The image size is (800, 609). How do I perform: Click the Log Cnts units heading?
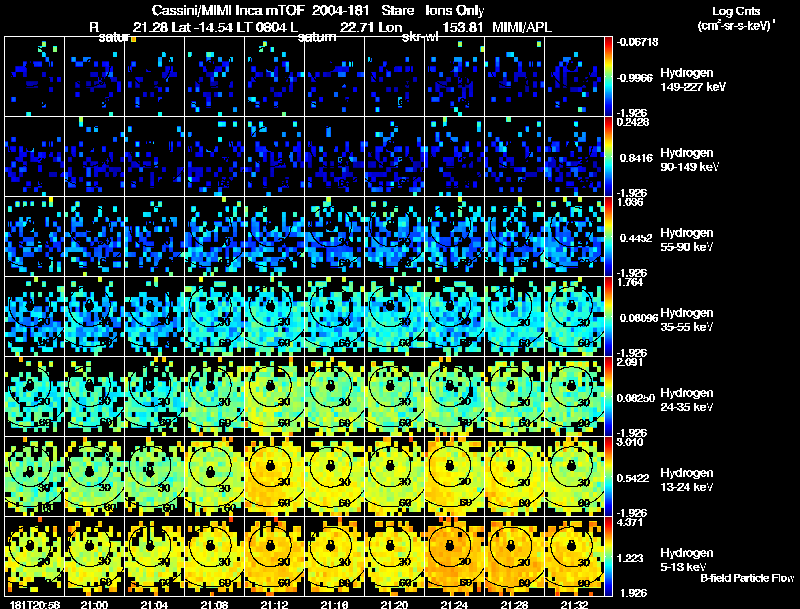[736, 18]
